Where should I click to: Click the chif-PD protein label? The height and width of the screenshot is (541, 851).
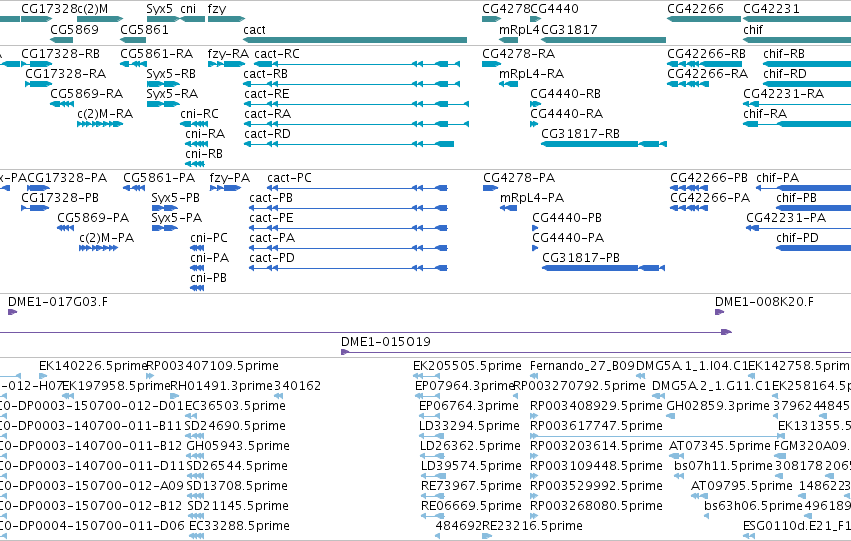click(x=797, y=238)
